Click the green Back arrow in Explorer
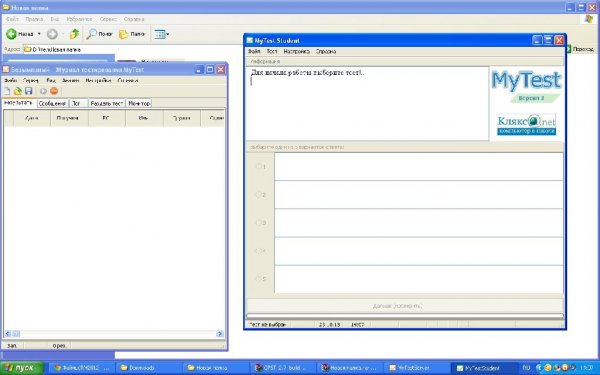 point(11,34)
